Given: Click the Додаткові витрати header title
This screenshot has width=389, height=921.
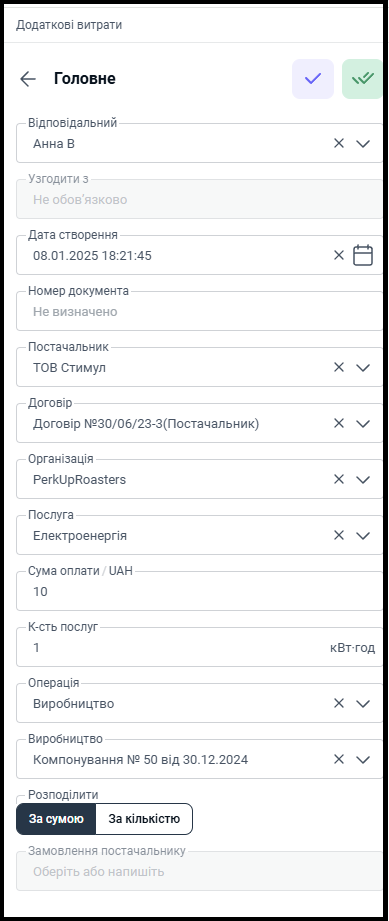Looking at the screenshot, I should point(69,25).
